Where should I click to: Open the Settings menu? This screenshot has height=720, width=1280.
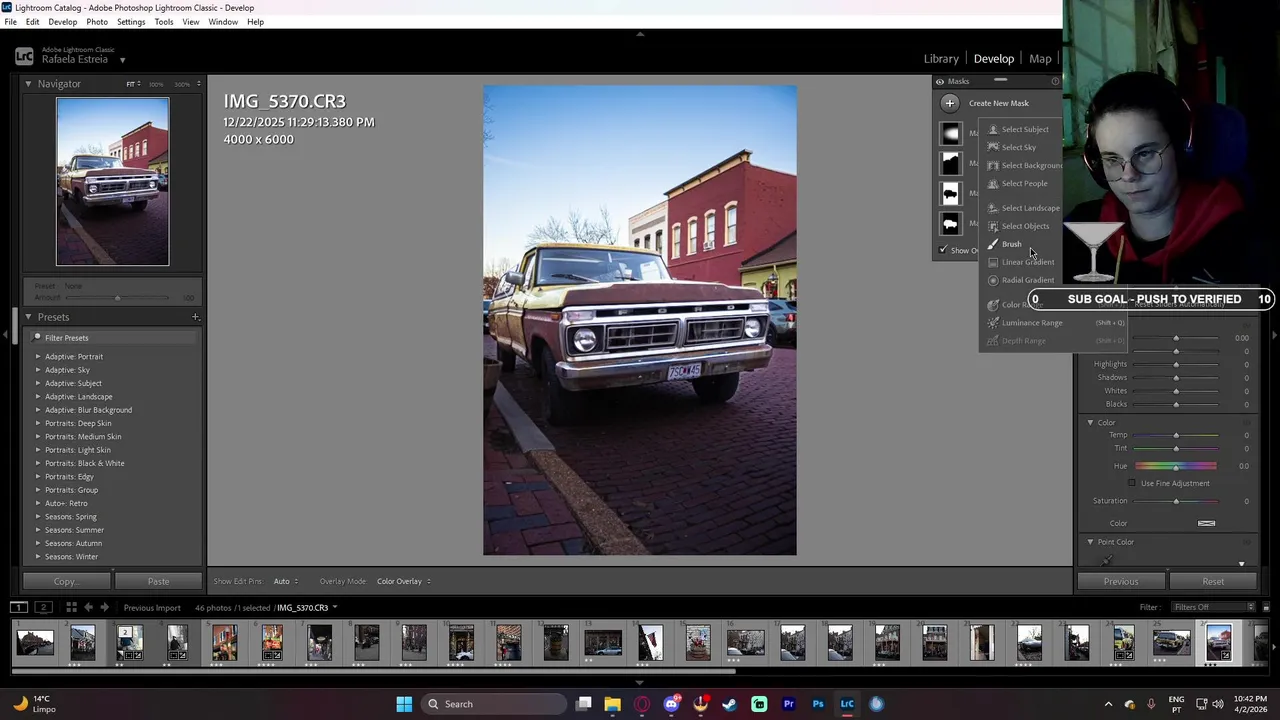(x=131, y=22)
